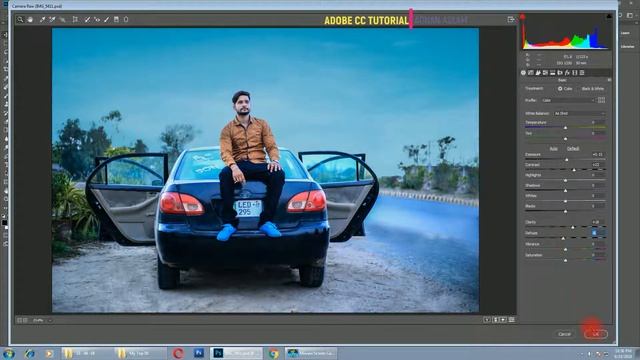Open the Basic panel options menu
Screen dimensions: 640x360
coord(609,80)
